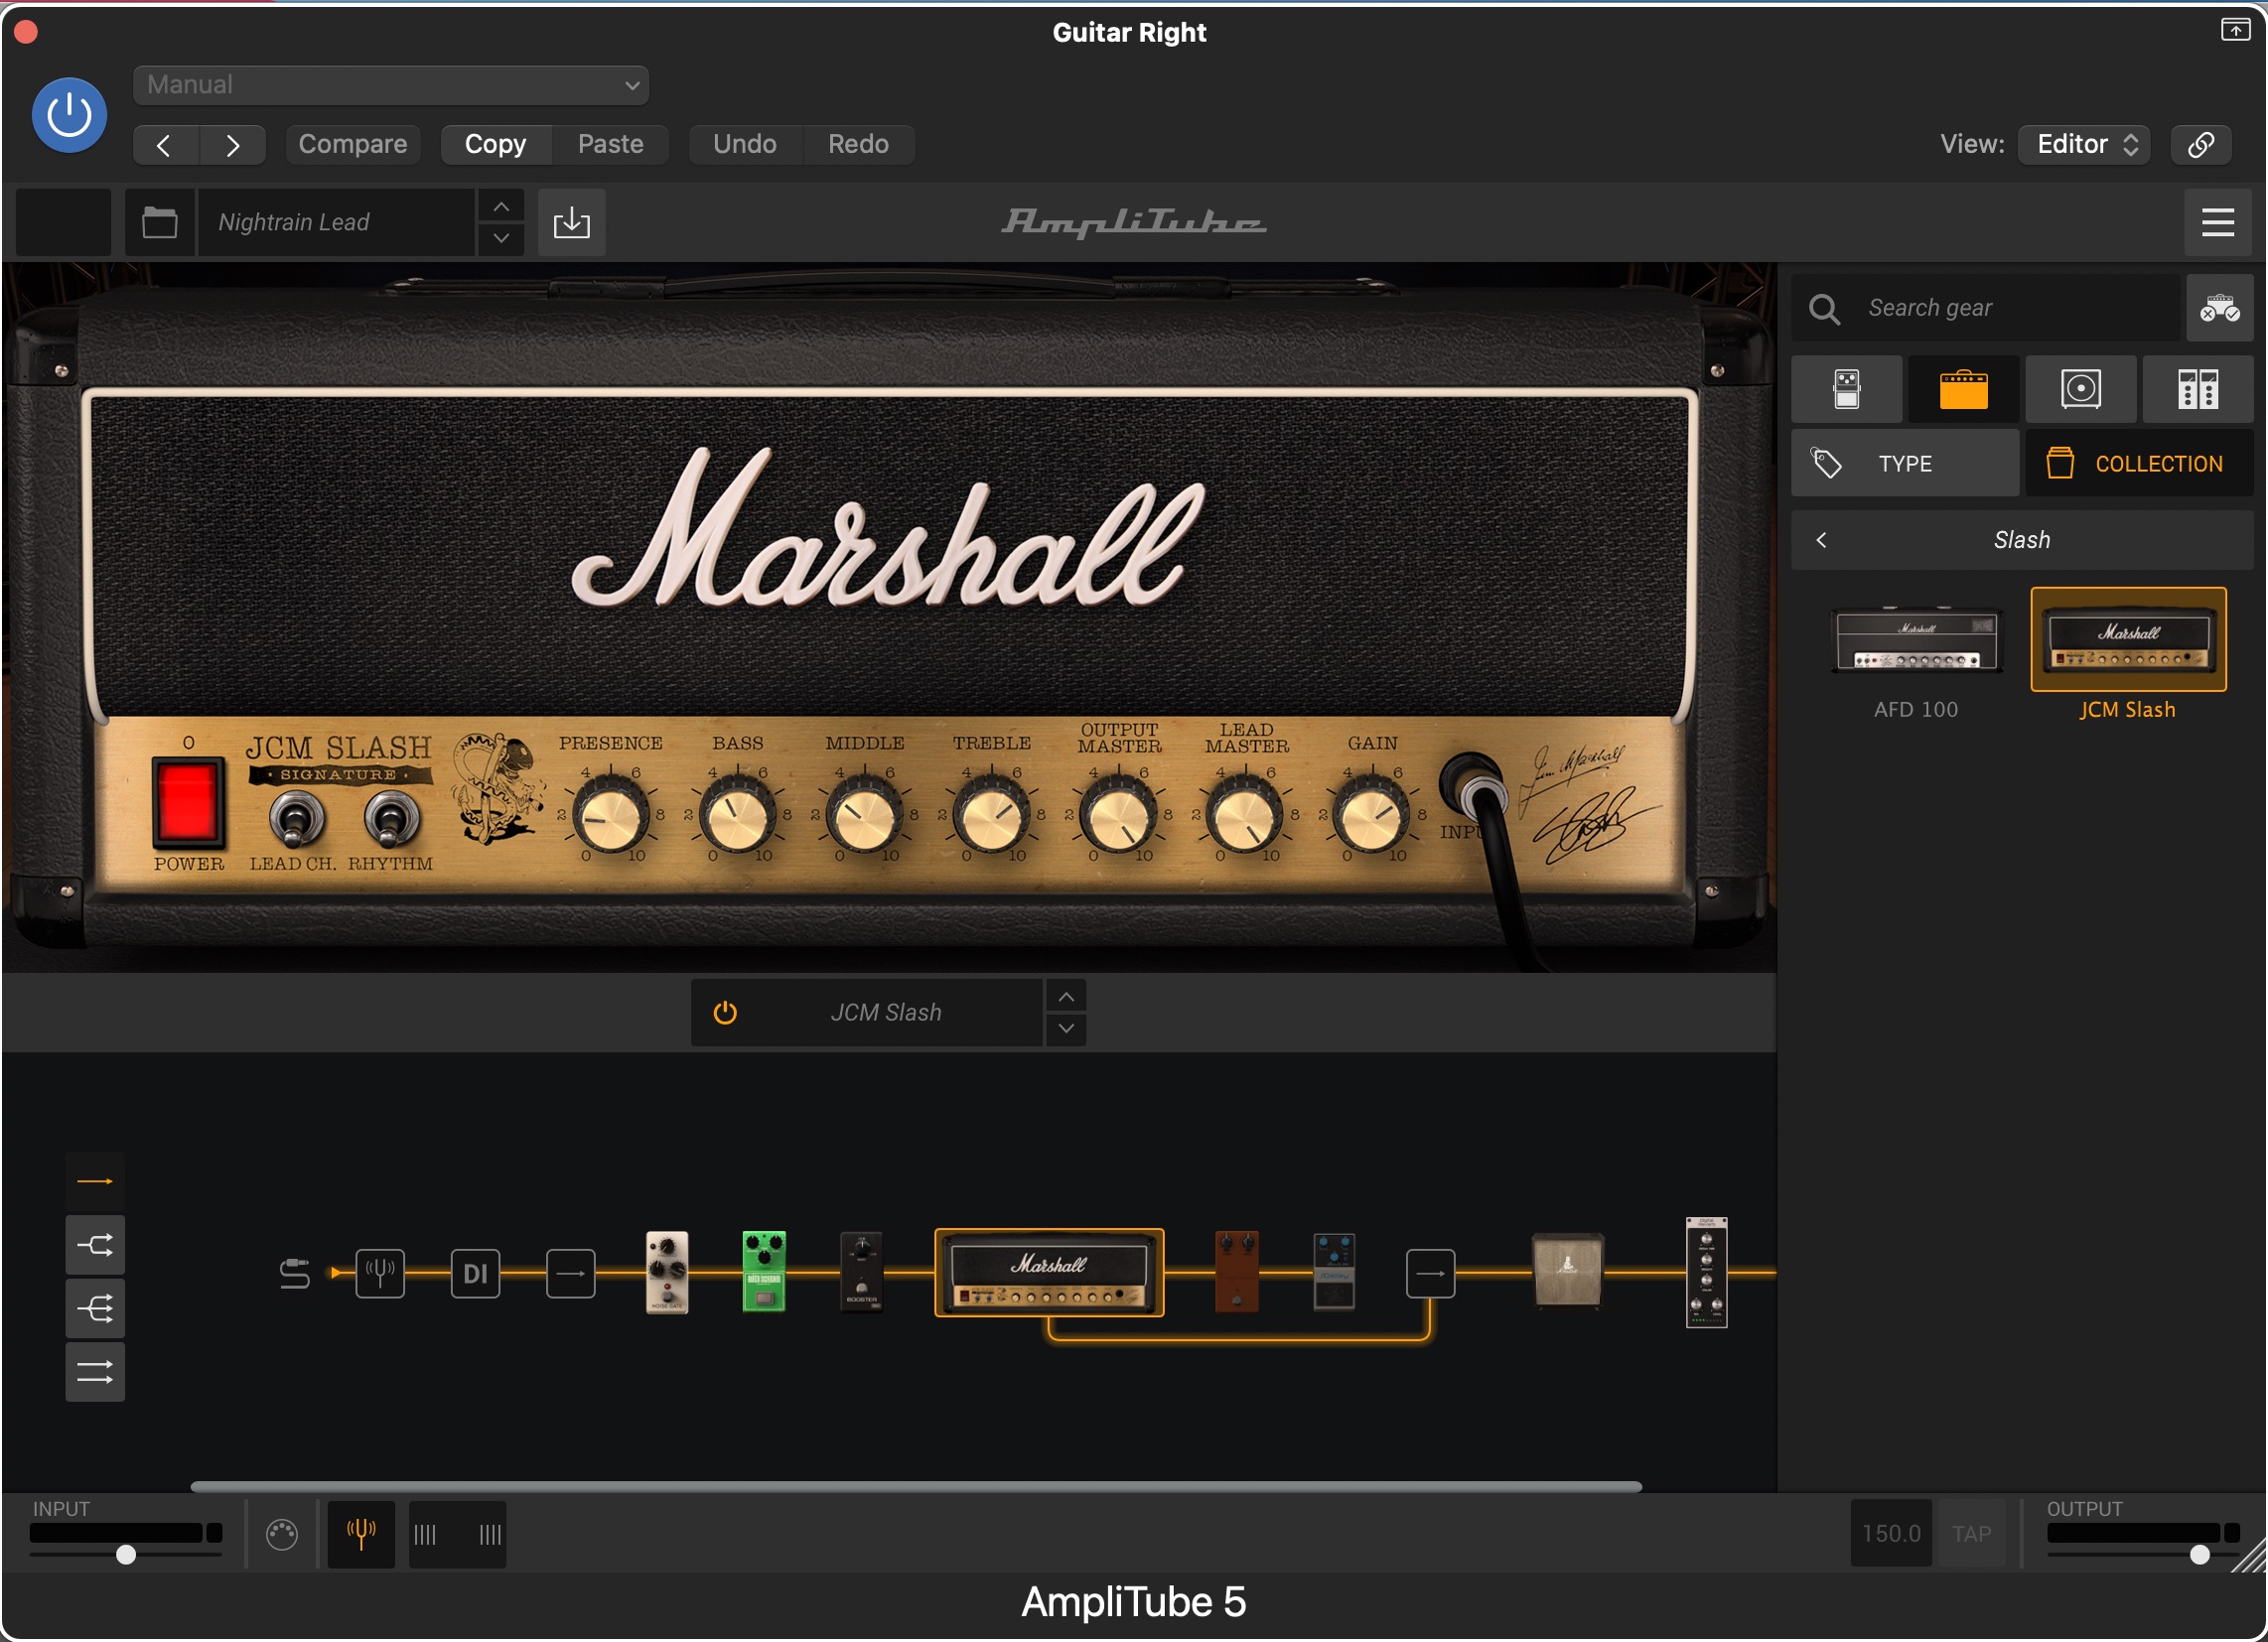
Task: Click the link chain icon button
Action: 2201,145
